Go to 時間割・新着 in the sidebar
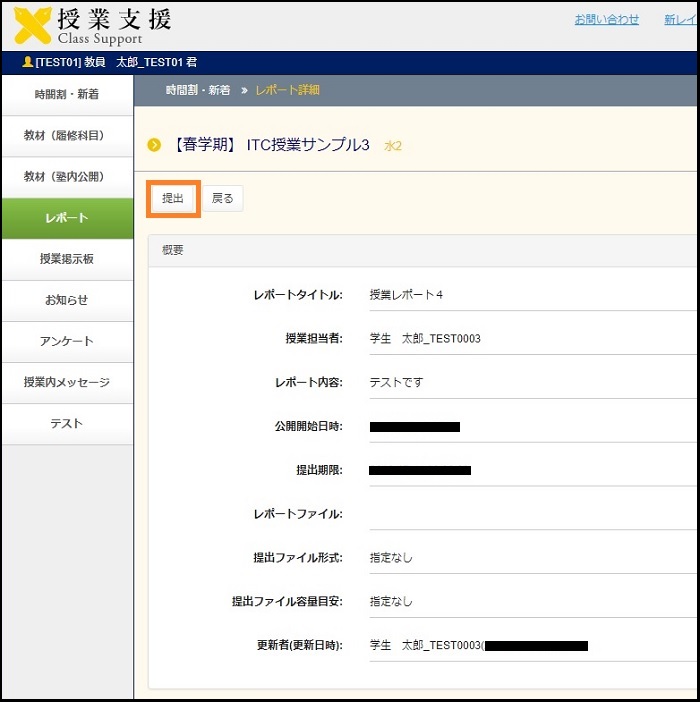This screenshot has width=700, height=702. (x=67, y=95)
